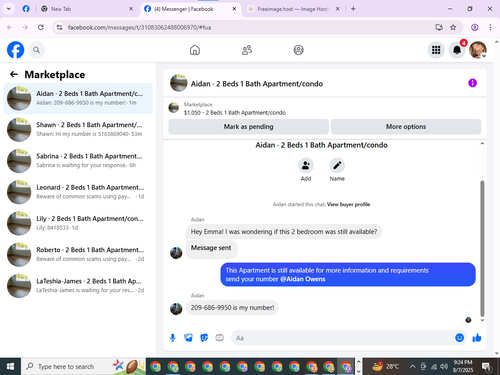The image size is (500, 375).
Task: Bookmark this page with star icon
Action: pos(453,27)
